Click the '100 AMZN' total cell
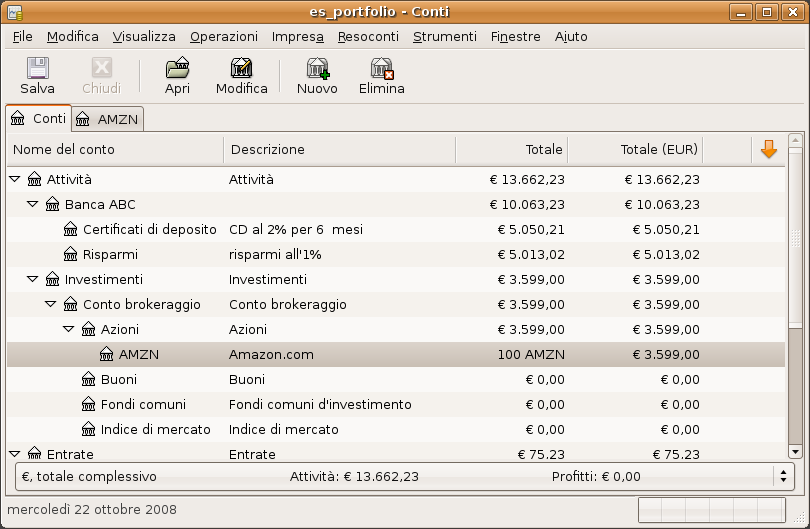 (531, 354)
